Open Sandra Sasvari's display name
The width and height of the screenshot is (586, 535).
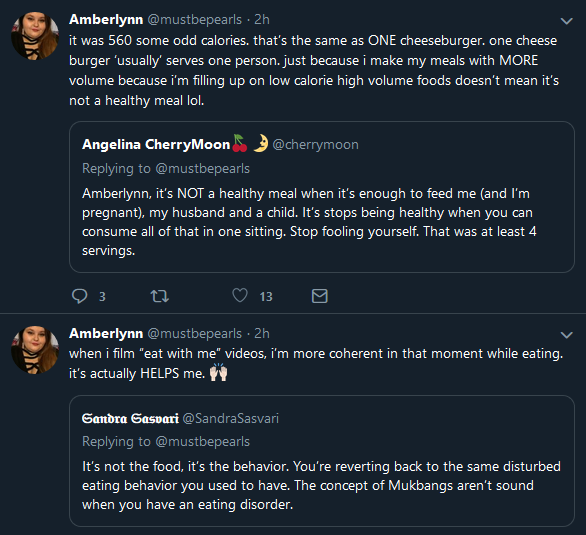coord(130,418)
